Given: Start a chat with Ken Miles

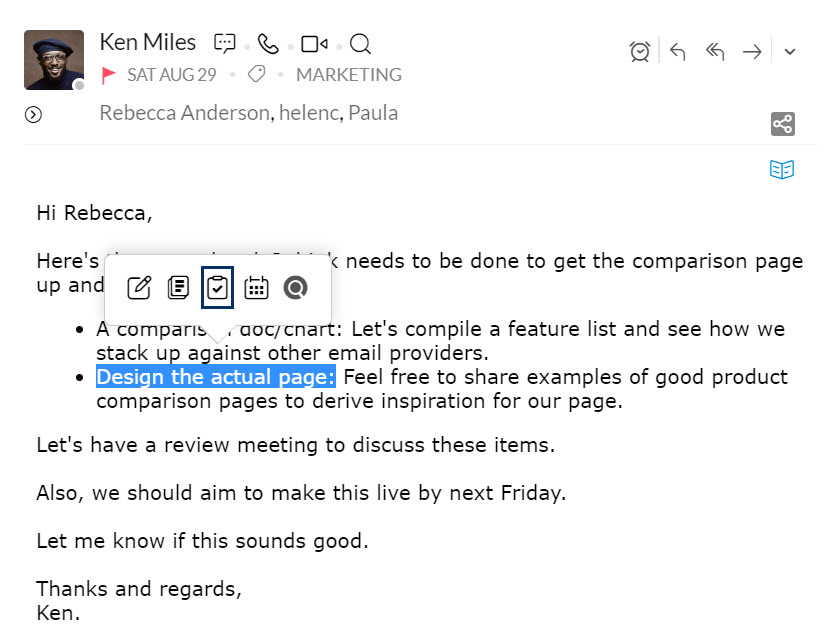Looking at the screenshot, I should click(x=225, y=43).
